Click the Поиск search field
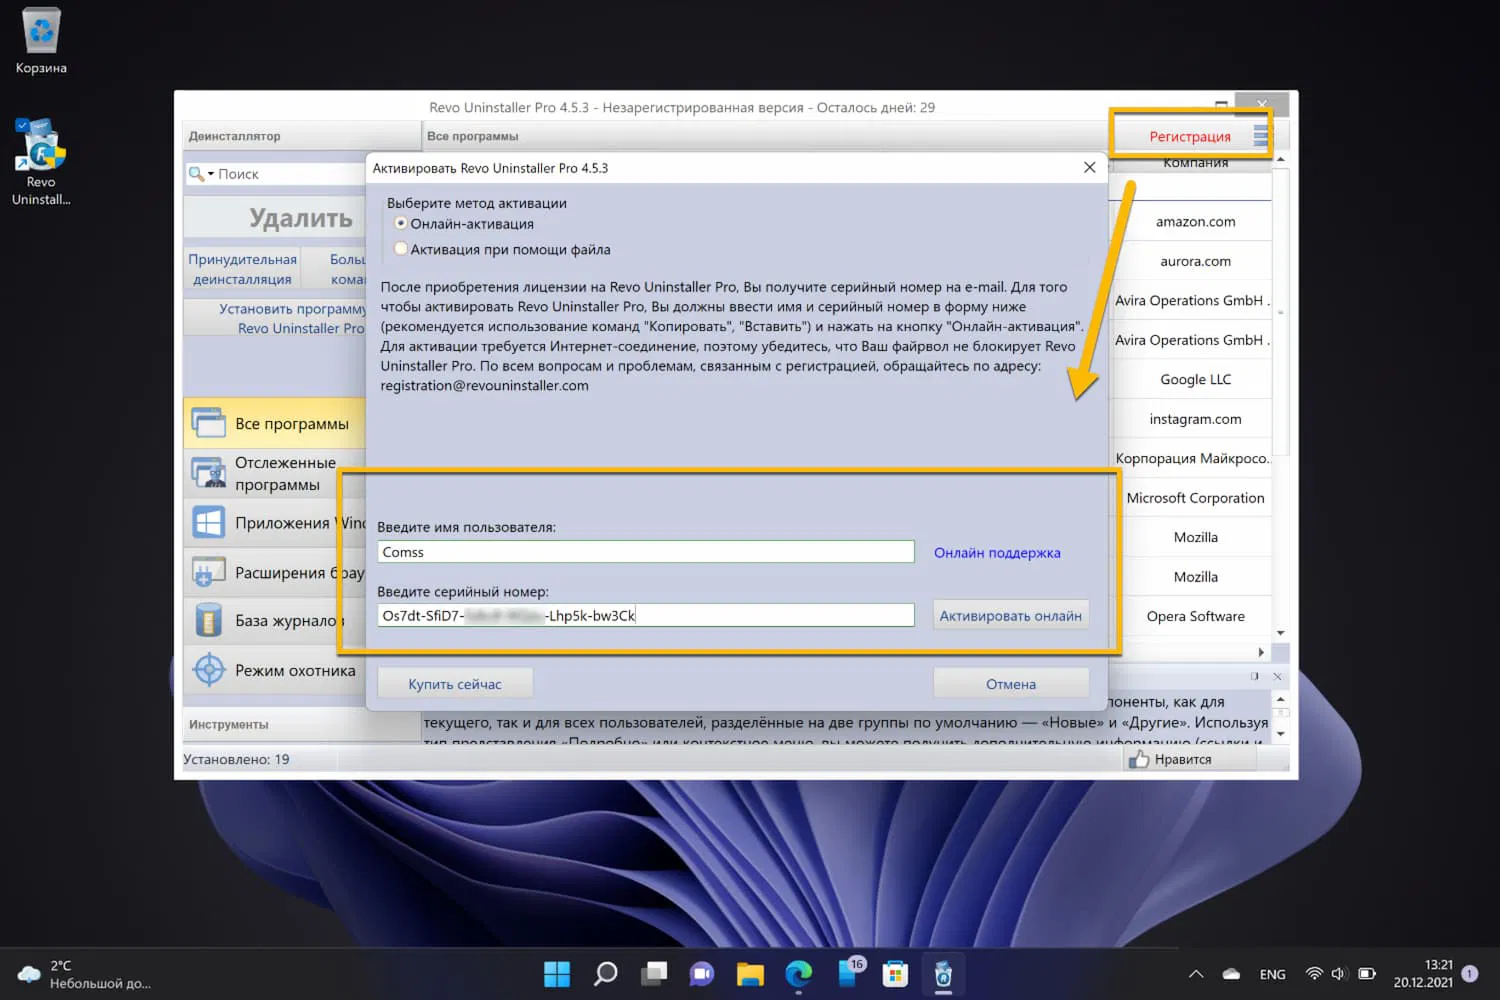This screenshot has width=1500, height=1000. pyautogui.click(x=290, y=174)
